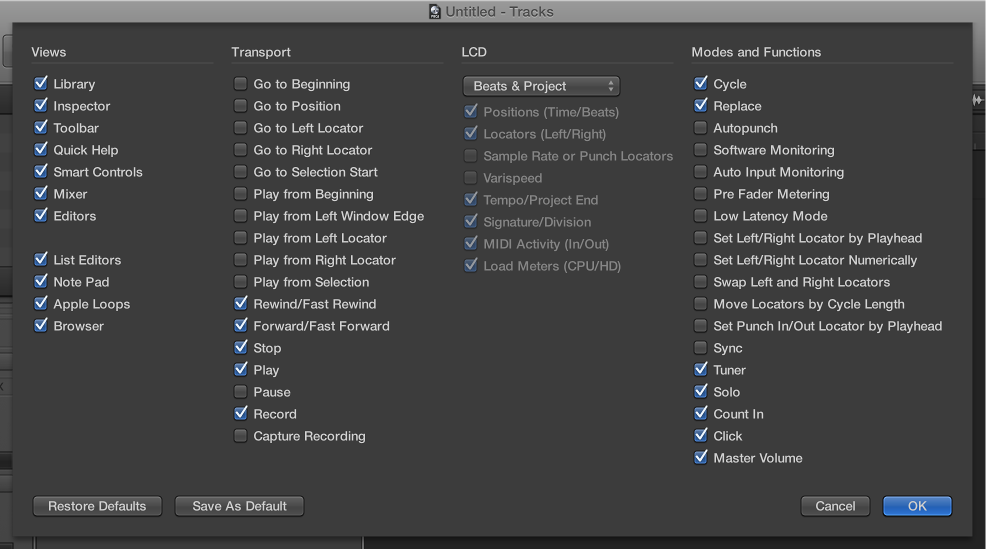986x550 pixels.
Task: Click Tempo/Project End checkbox
Action: pos(470,200)
